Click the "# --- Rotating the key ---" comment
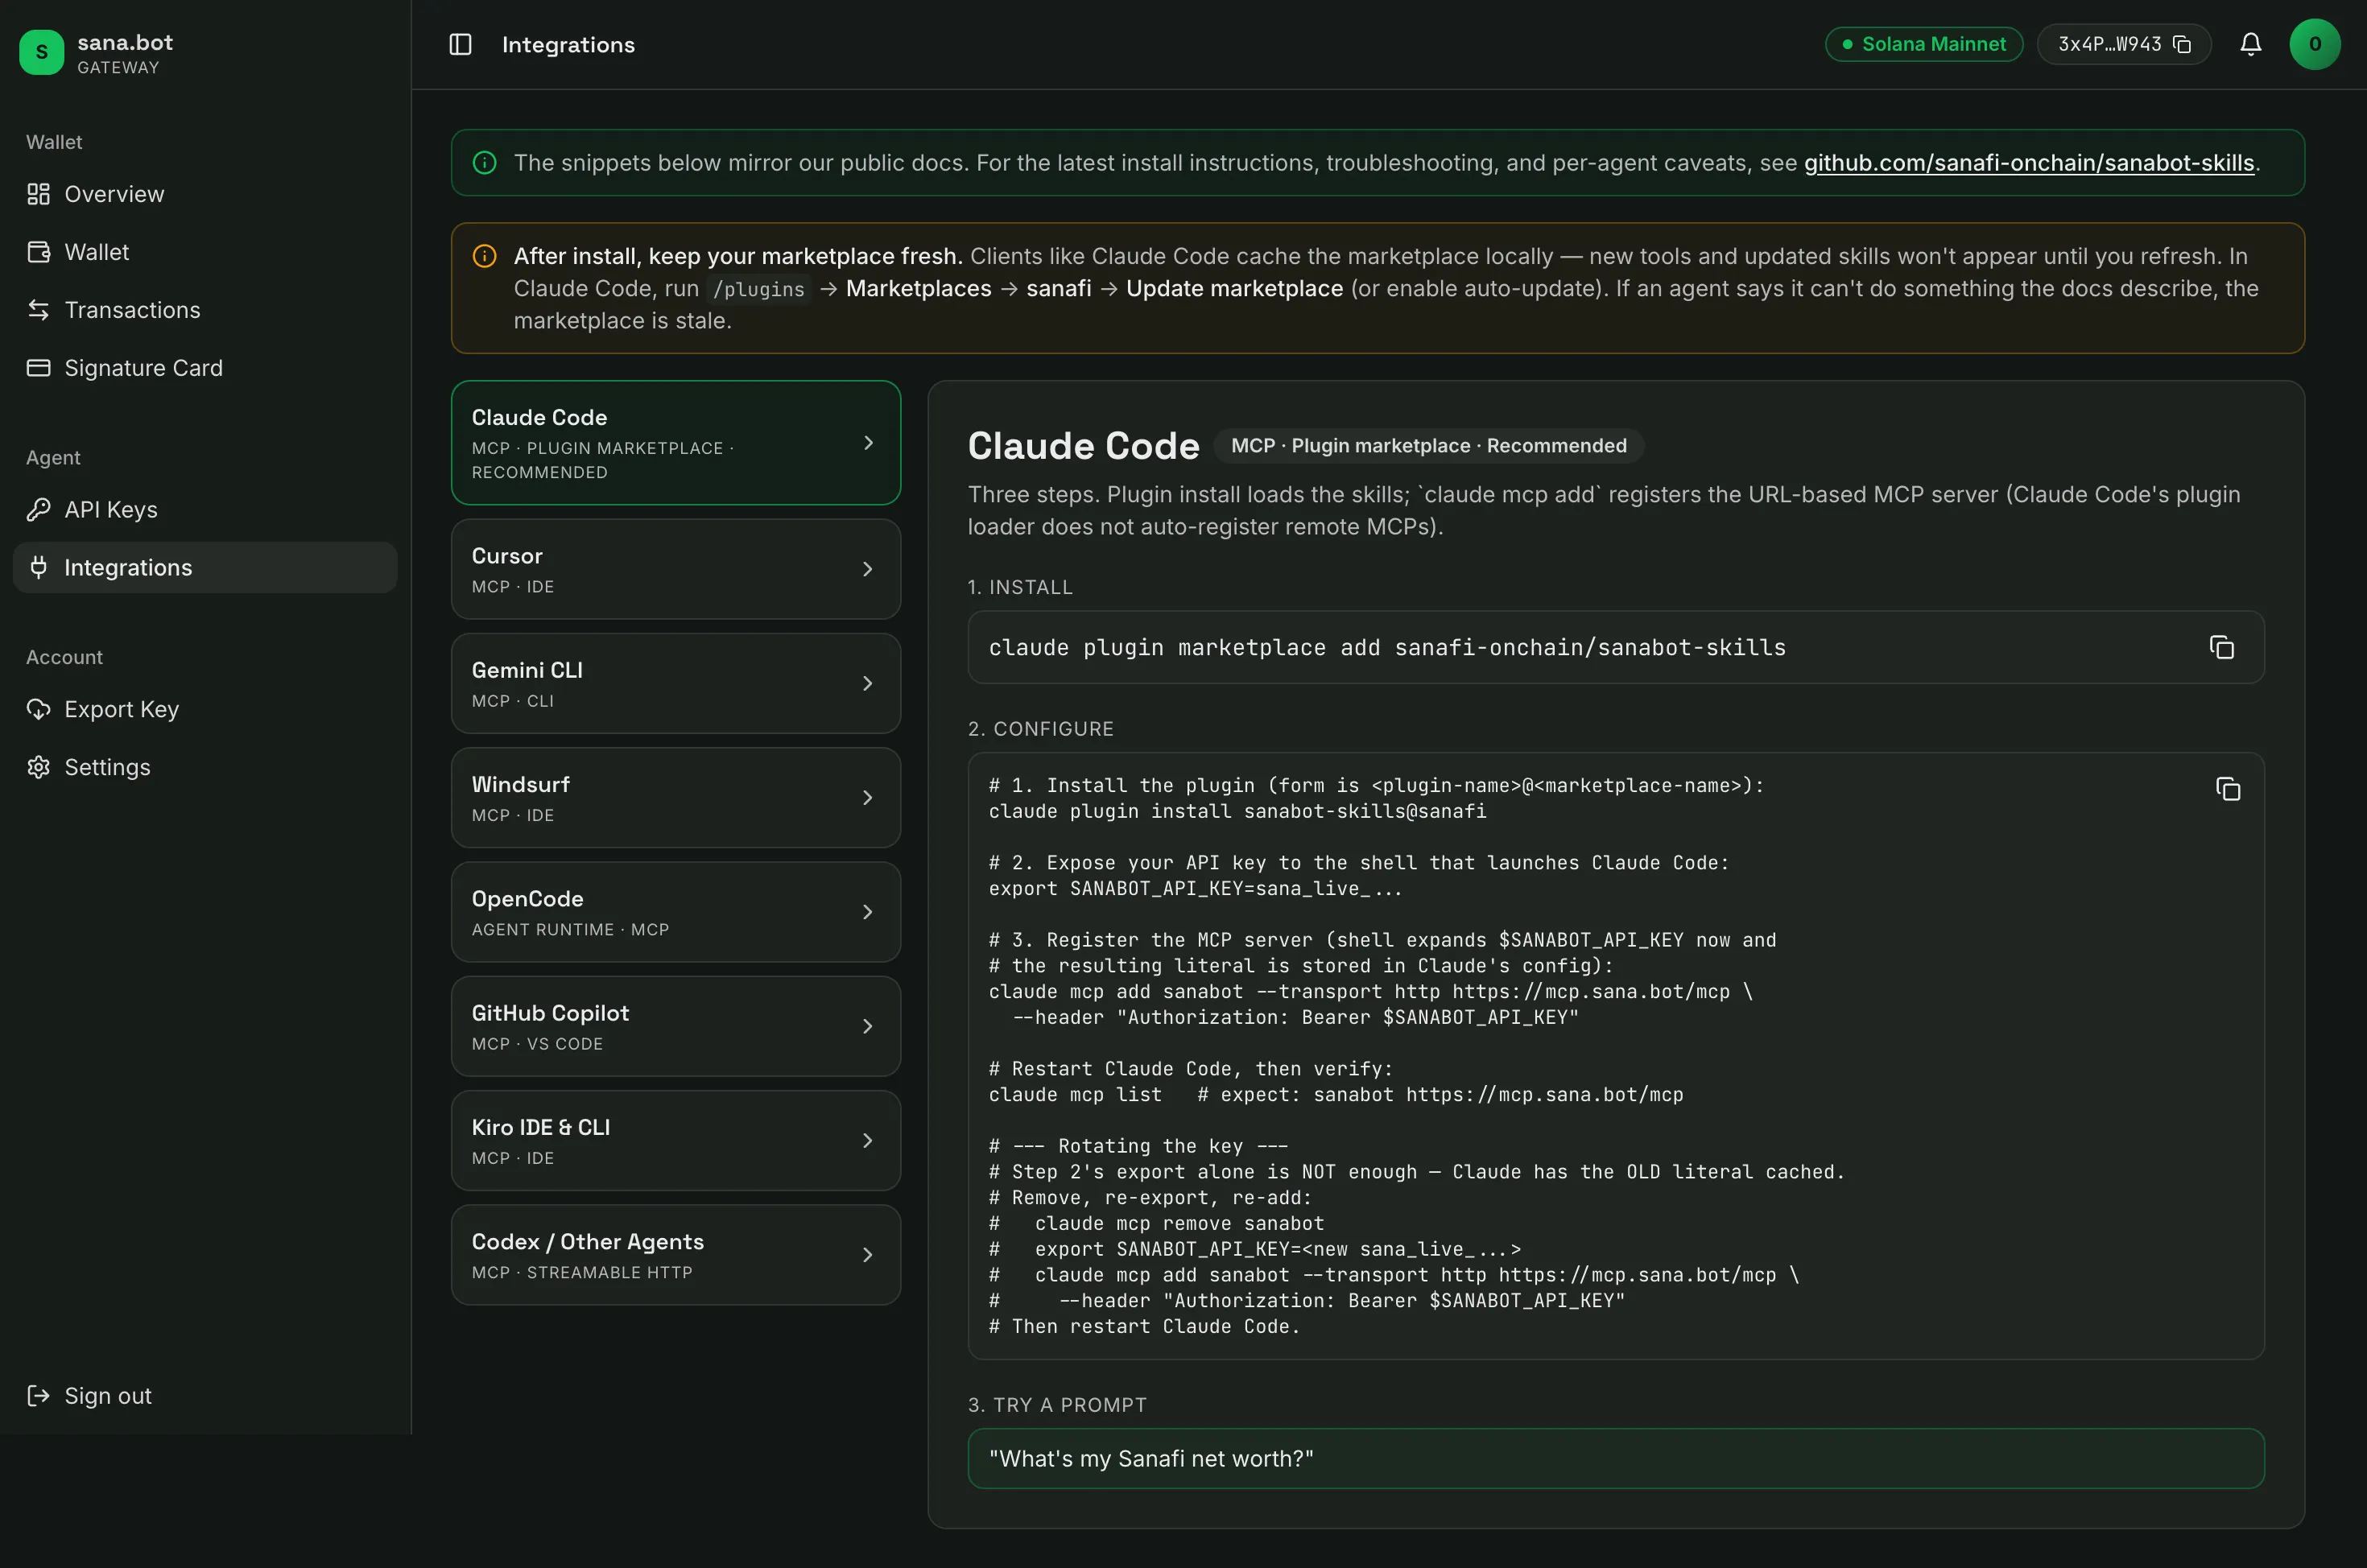The image size is (2367, 1568). pyautogui.click(x=1138, y=1147)
